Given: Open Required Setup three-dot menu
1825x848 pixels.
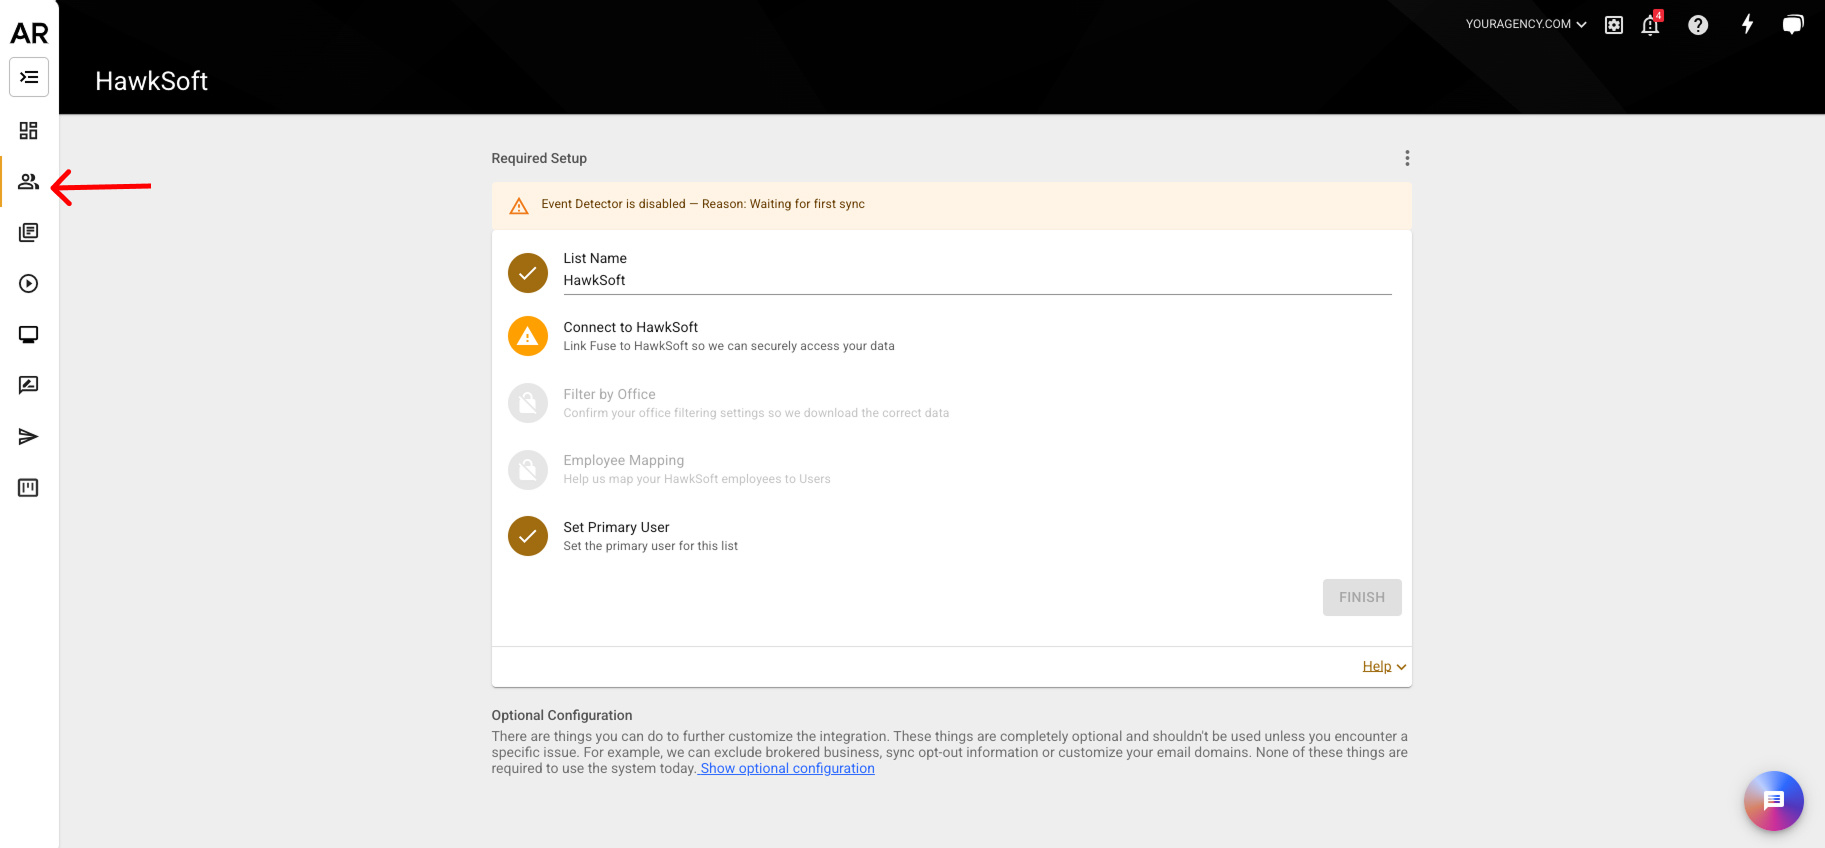Looking at the screenshot, I should coord(1407,158).
